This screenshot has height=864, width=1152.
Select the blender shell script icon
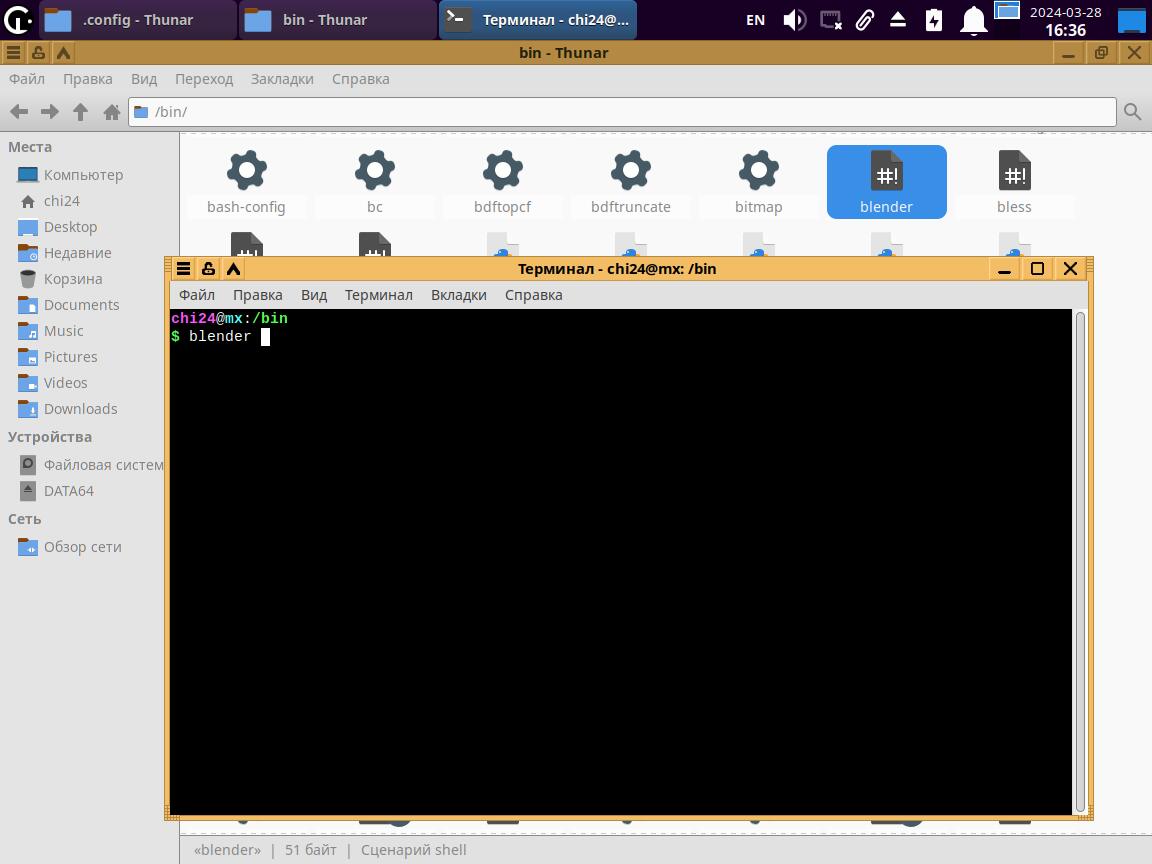pyautogui.click(x=886, y=170)
